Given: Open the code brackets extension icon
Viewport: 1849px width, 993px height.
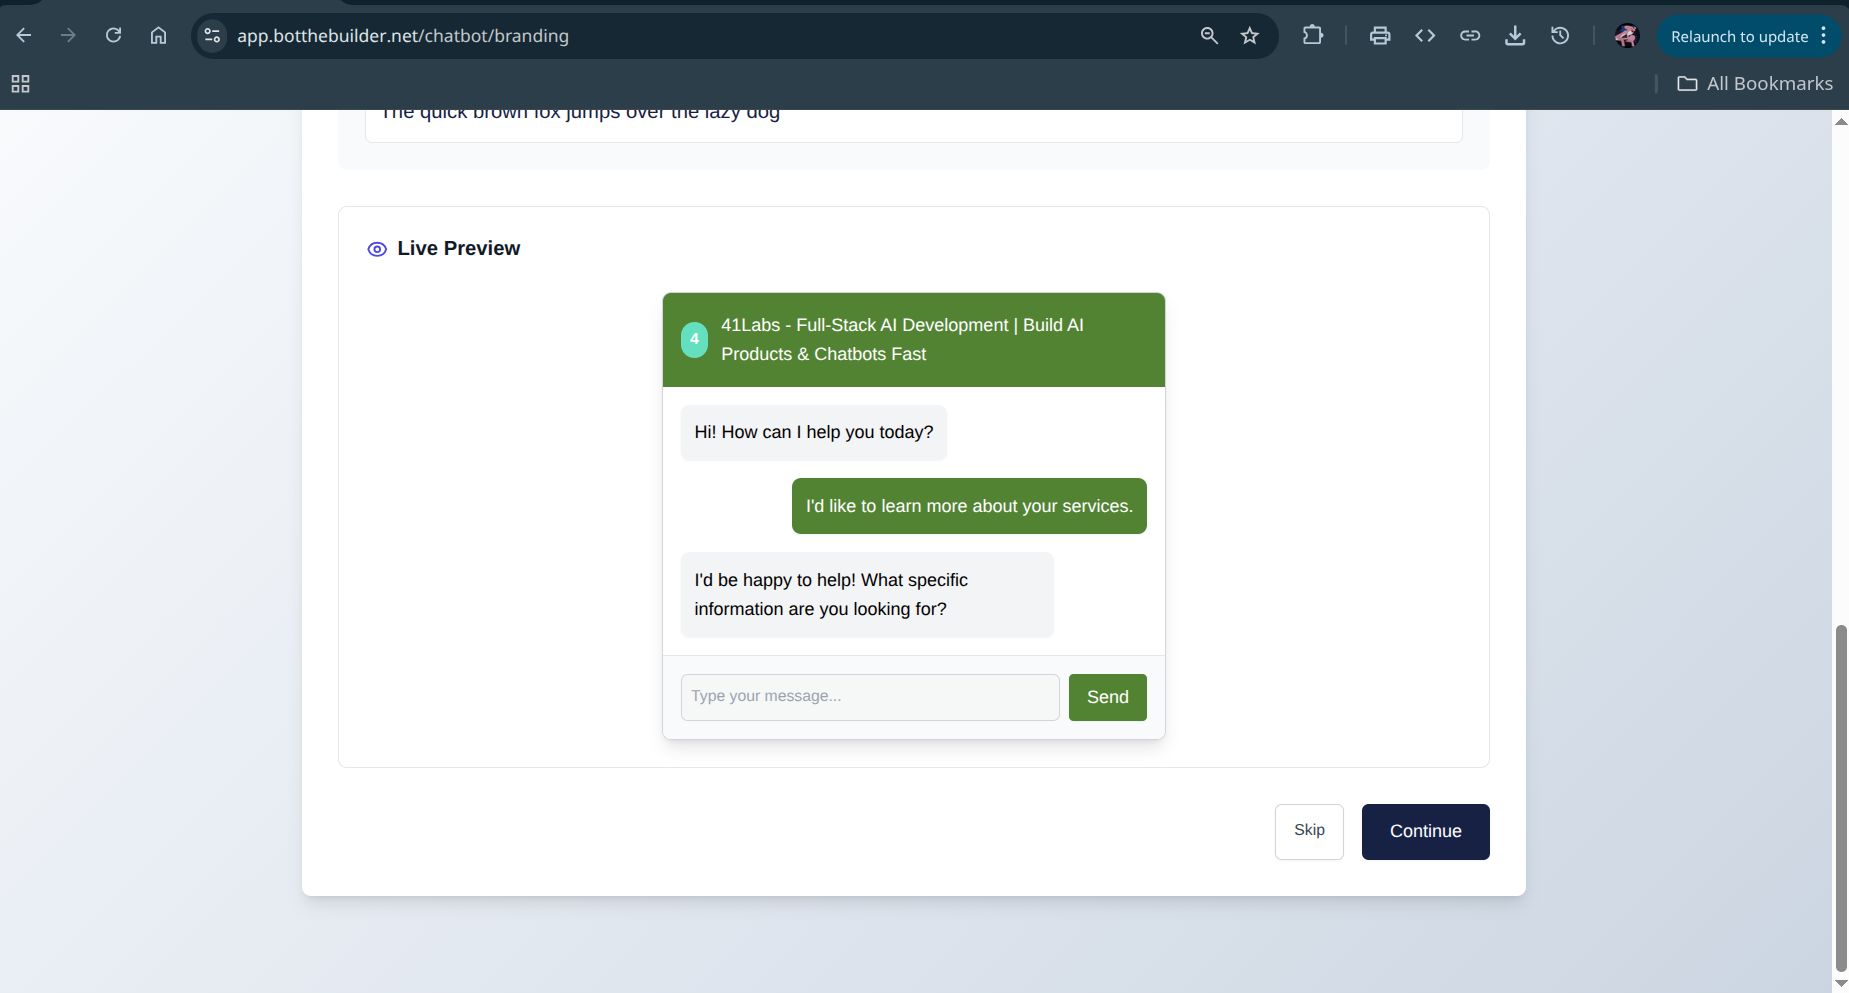Looking at the screenshot, I should coord(1425,36).
